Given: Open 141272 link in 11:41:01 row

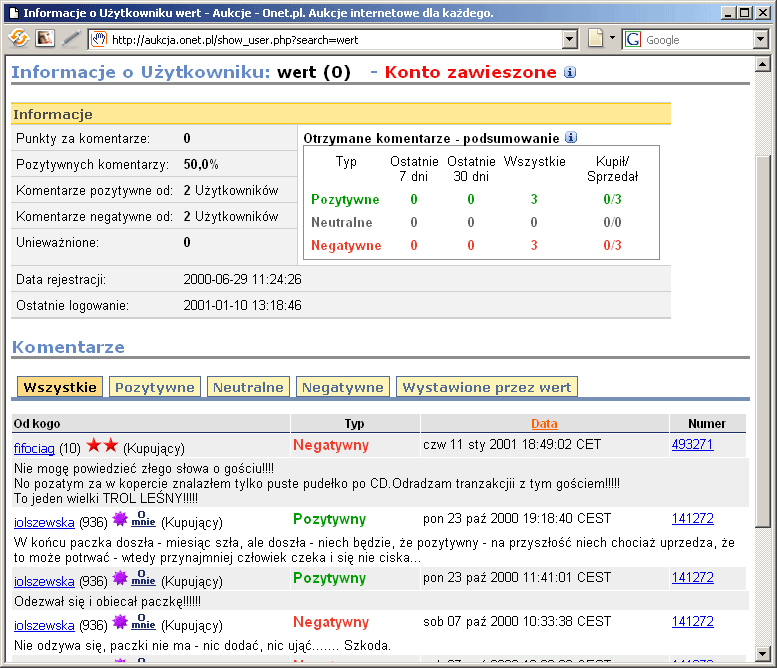Looking at the screenshot, I should [x=692, y=578].
